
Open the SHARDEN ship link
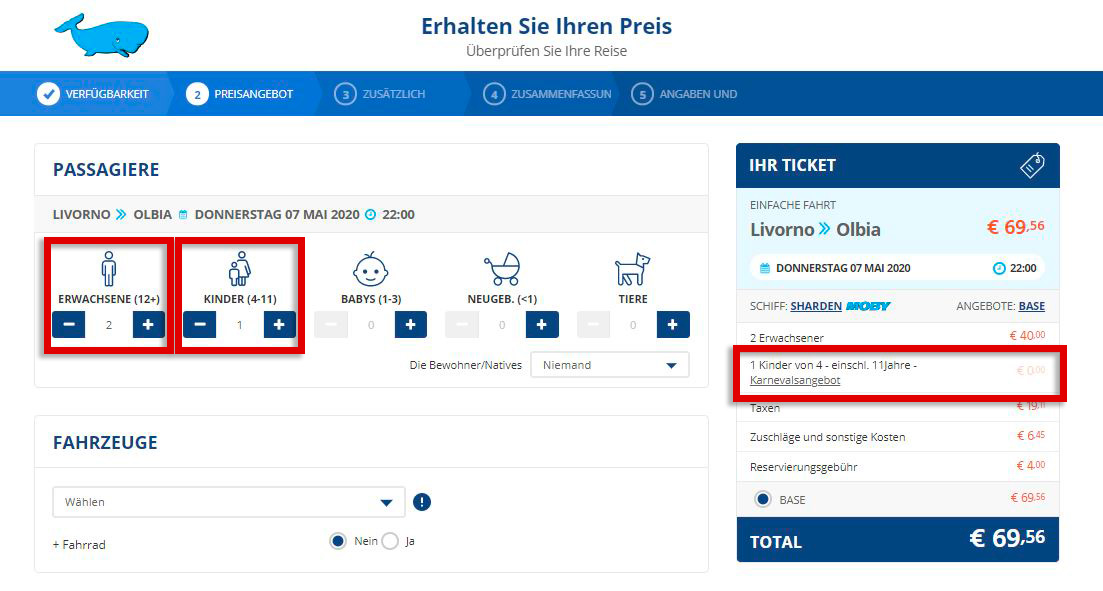click(816, 306)
